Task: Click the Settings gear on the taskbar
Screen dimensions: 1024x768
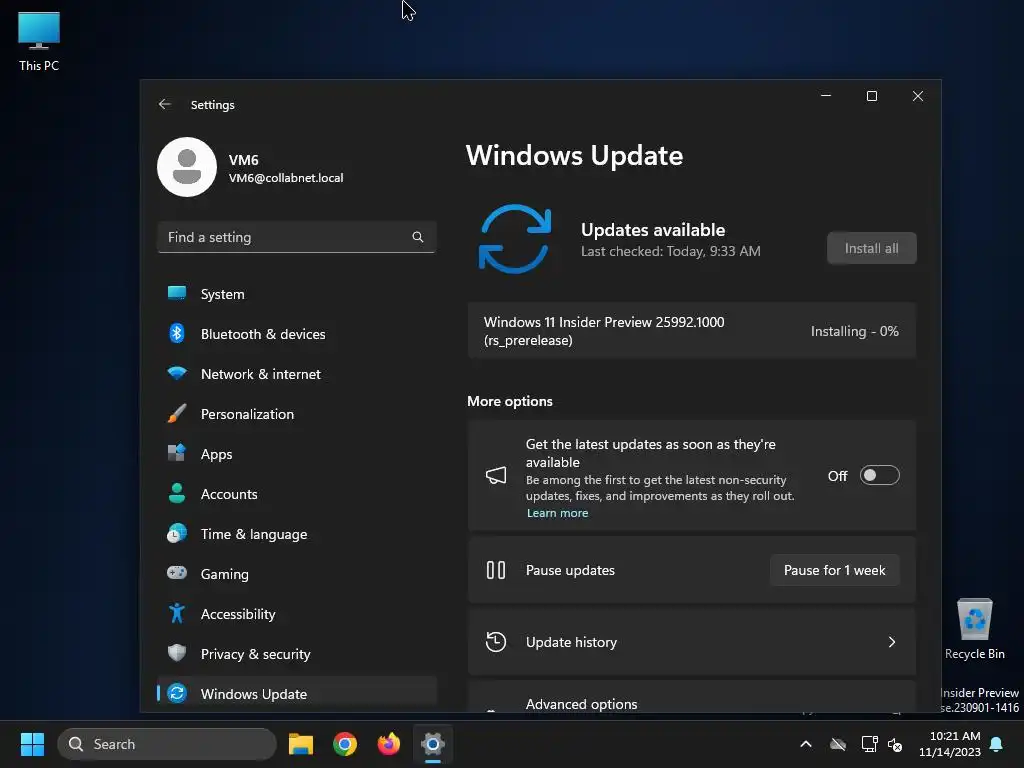Action: pos(432,744)
